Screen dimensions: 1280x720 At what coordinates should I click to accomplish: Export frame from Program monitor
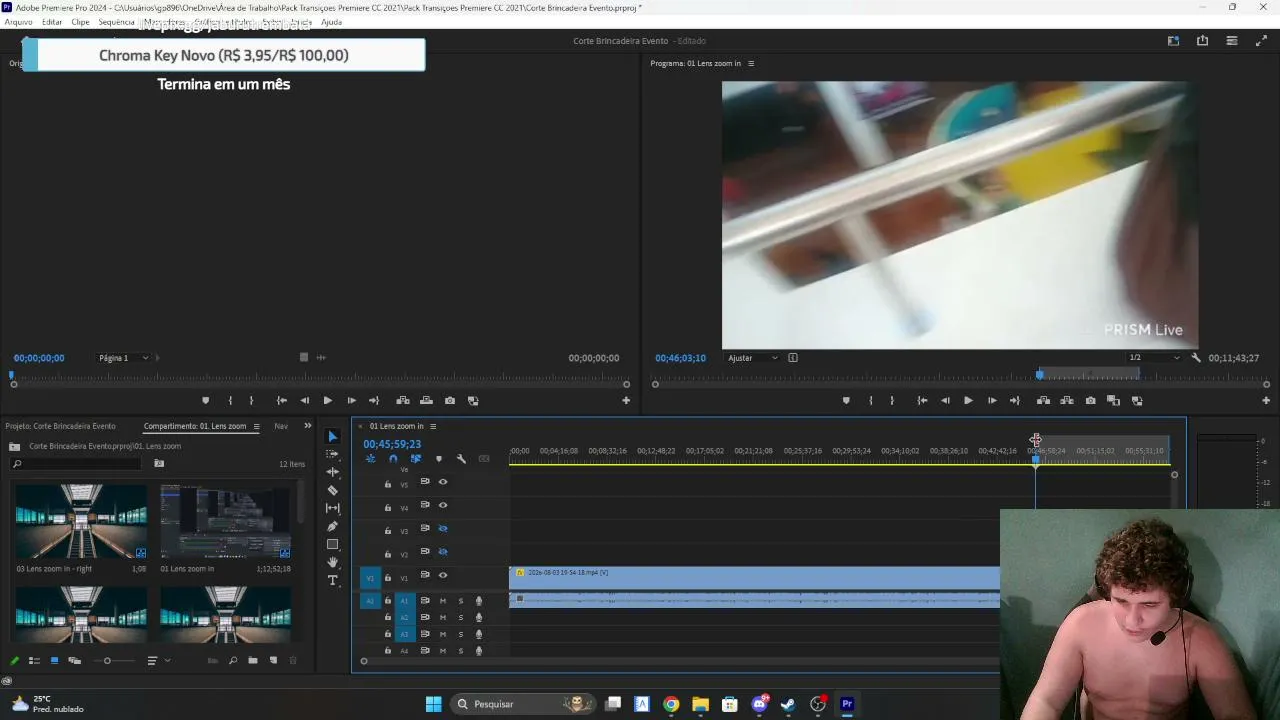click(1090, 401)
